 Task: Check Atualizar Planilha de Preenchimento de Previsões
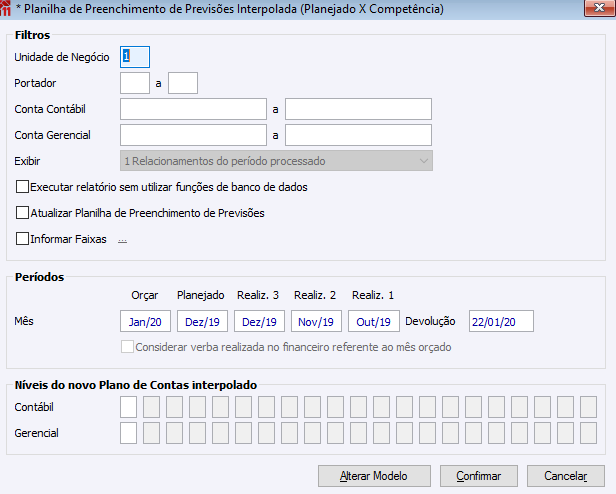[22, 213]
